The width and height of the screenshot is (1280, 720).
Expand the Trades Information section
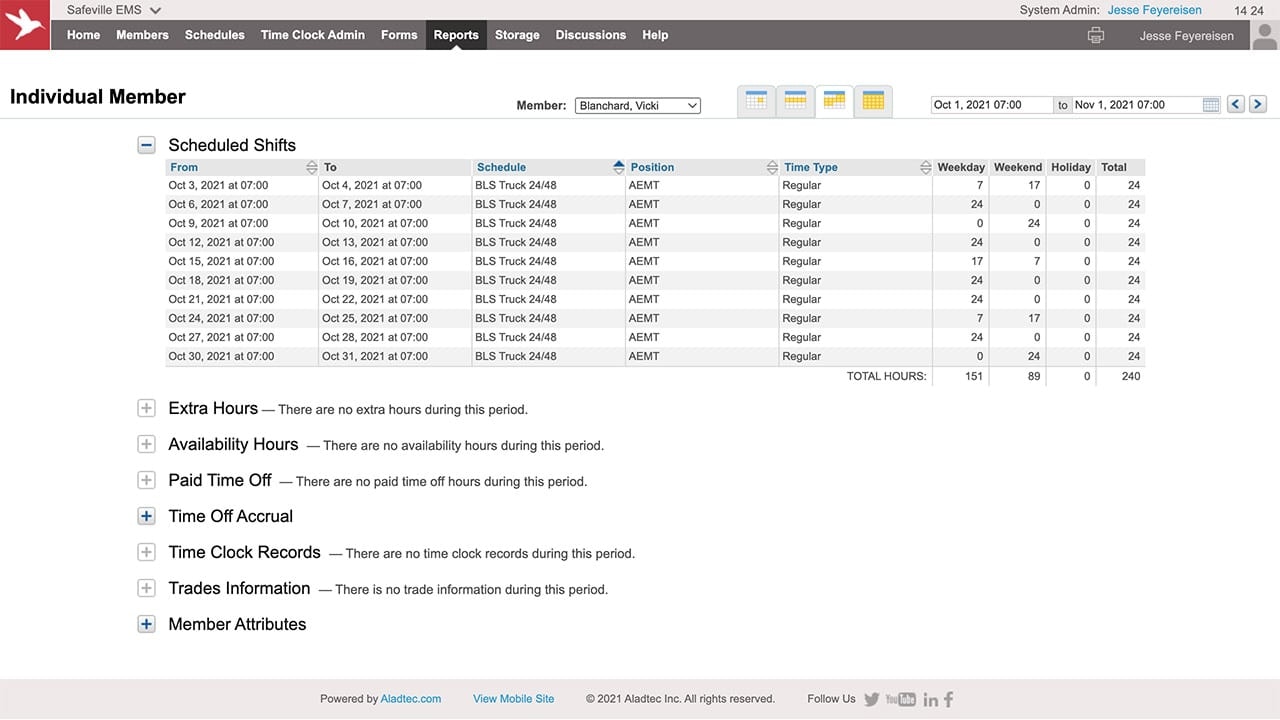(146, 588)
